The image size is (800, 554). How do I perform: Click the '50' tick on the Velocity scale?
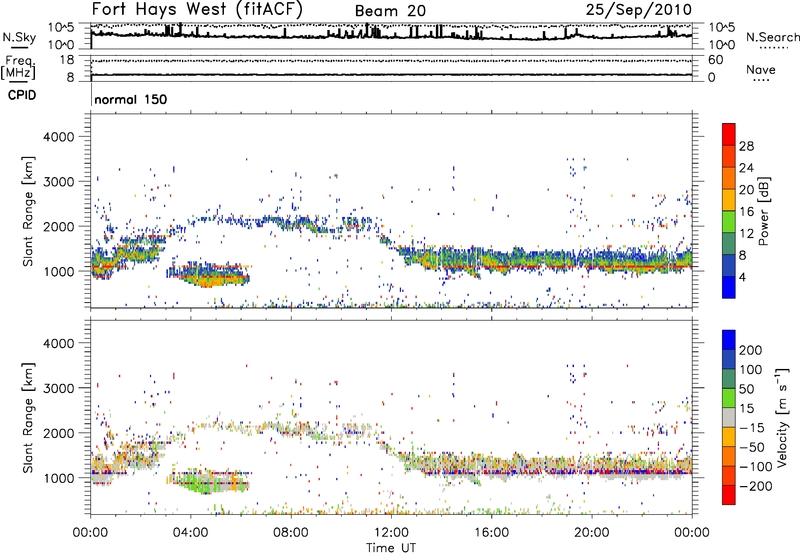point(746,389)
